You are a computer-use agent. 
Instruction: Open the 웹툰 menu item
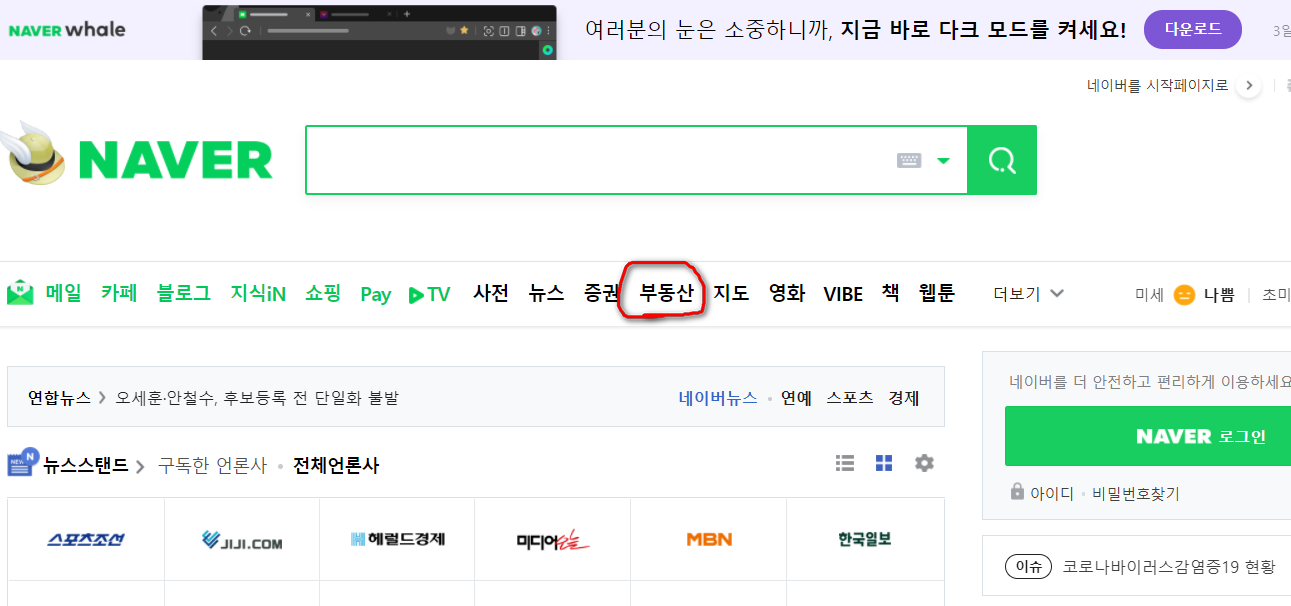937,293
